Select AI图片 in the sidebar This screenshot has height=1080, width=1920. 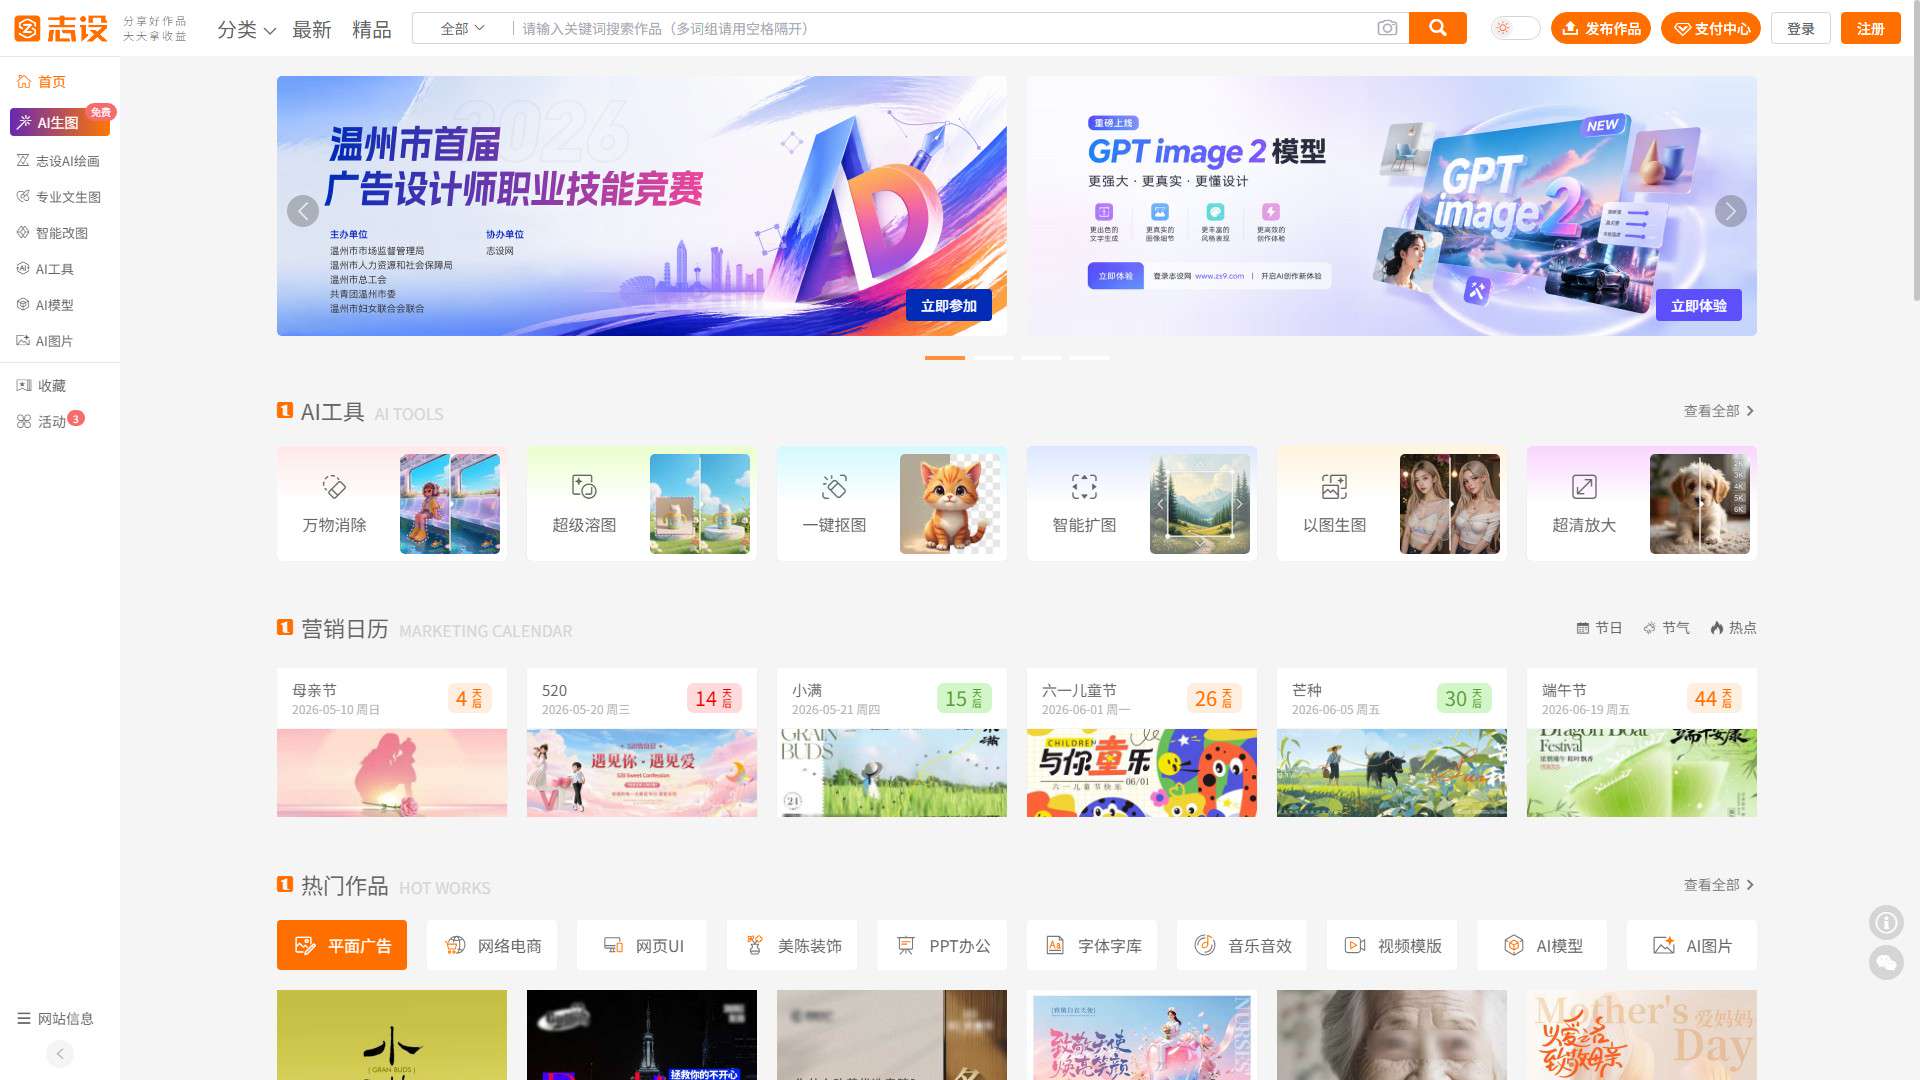click(x=45, y=341)
